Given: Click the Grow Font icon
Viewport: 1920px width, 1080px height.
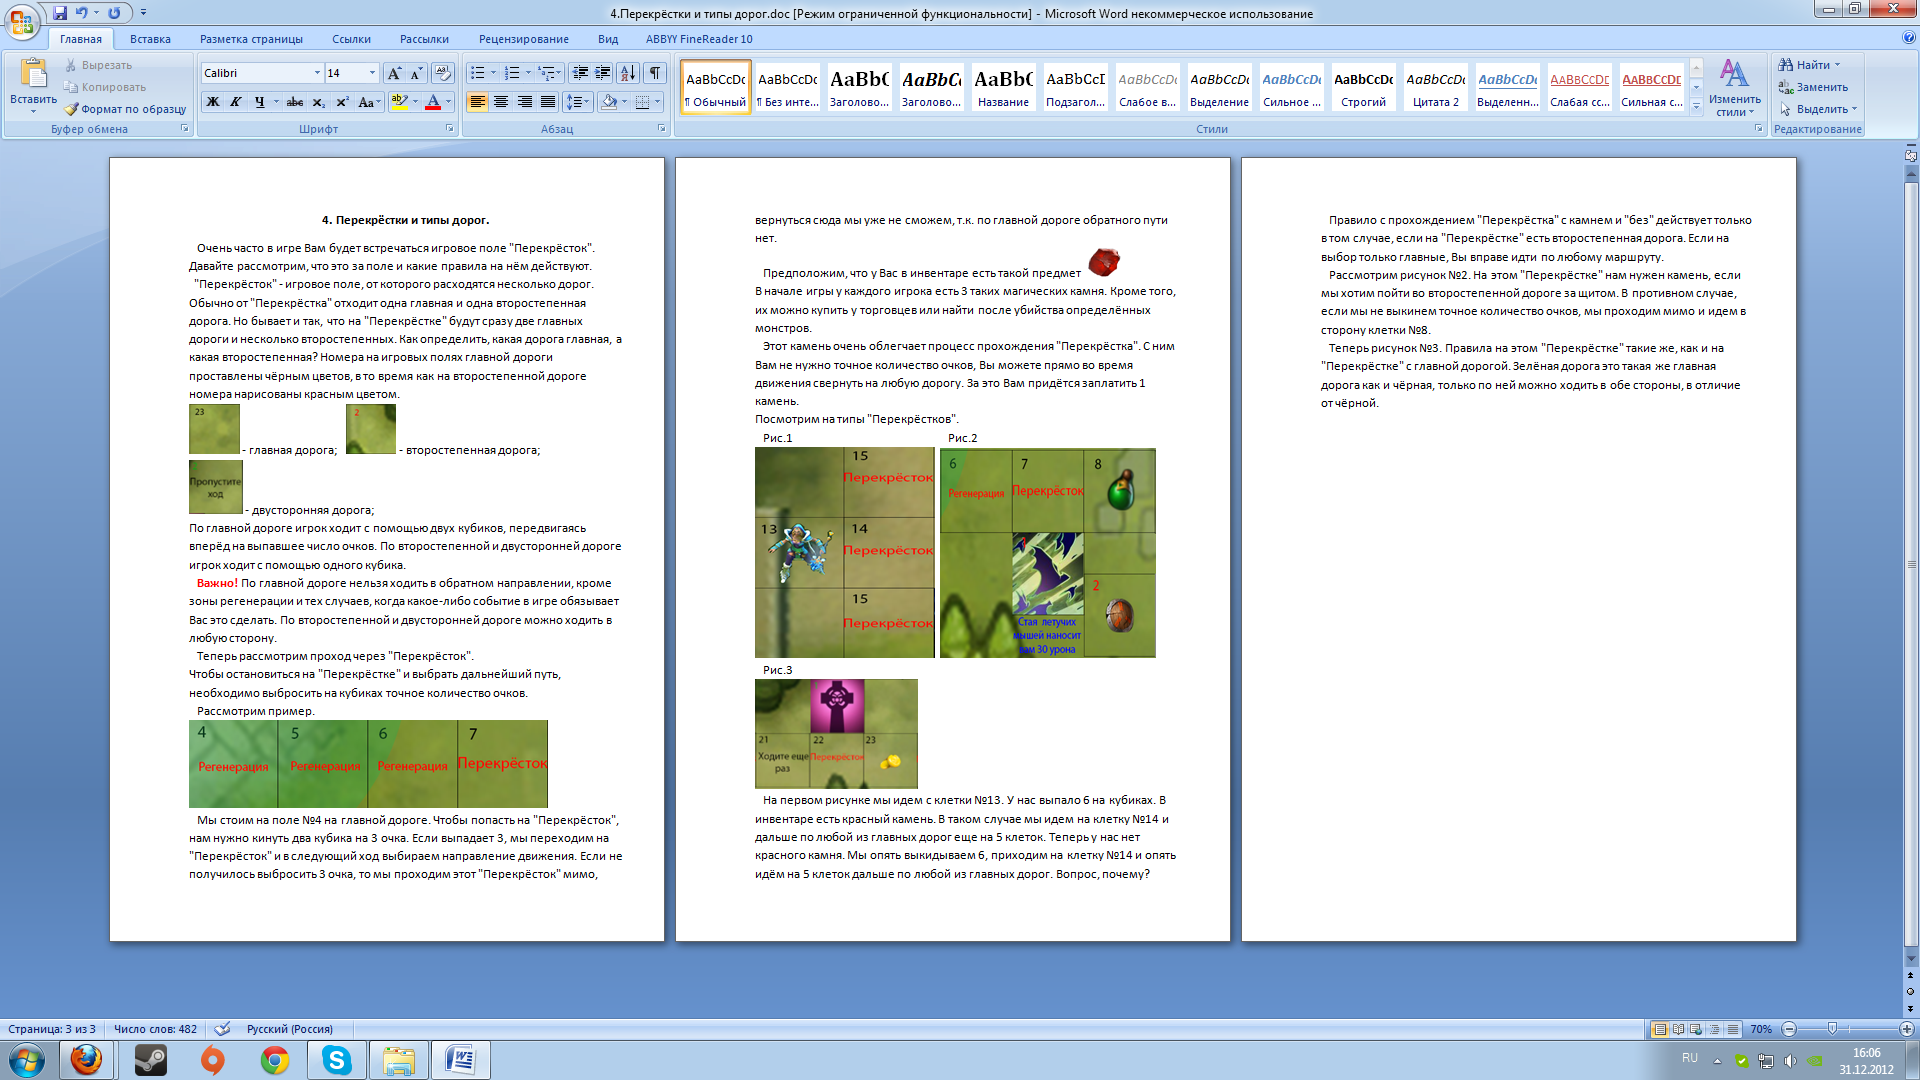Looking at the screenshot, I should (394, 73).
